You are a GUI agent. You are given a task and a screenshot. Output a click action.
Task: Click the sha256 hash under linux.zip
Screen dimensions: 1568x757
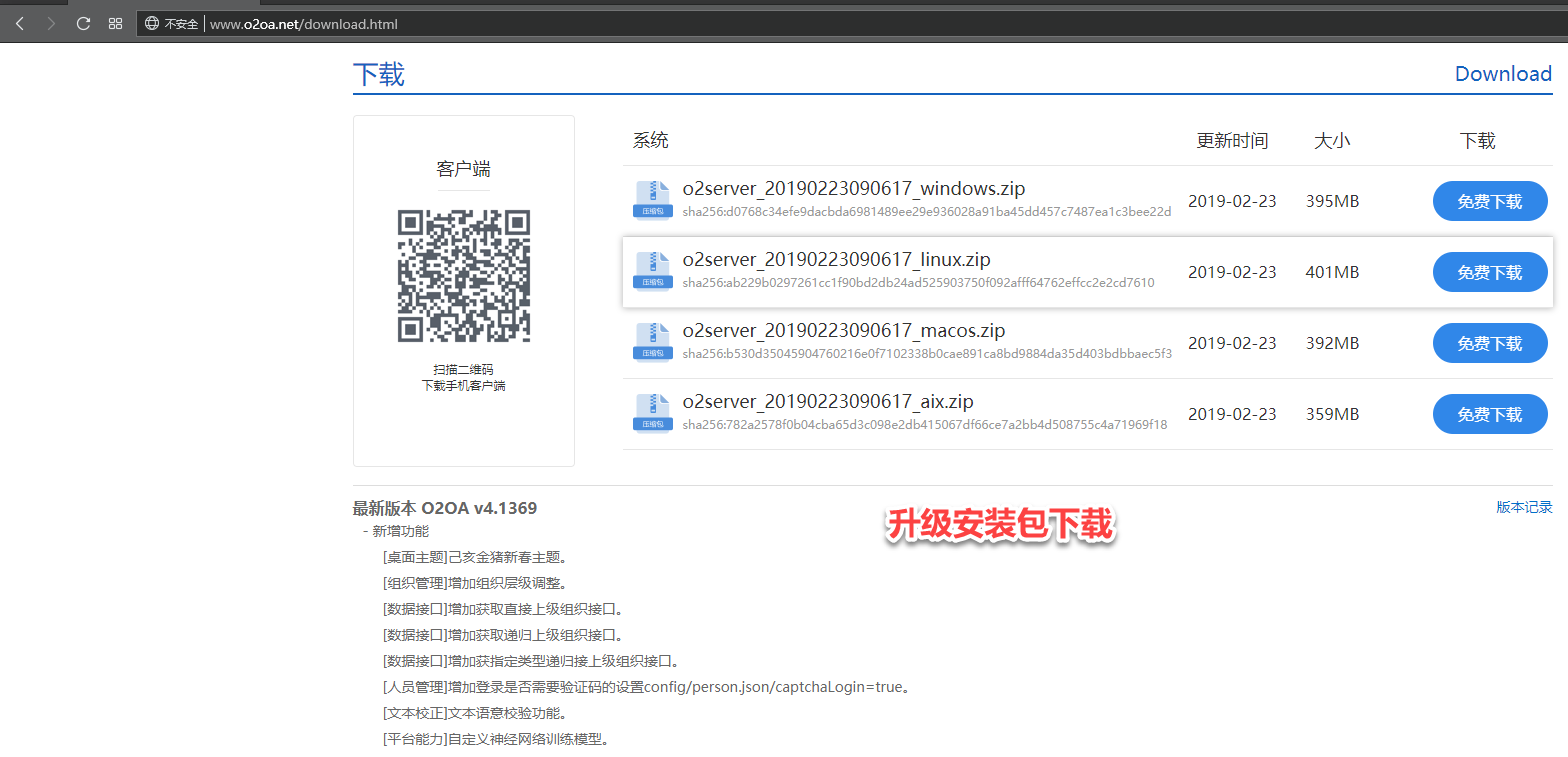click(x=919, y=283)
